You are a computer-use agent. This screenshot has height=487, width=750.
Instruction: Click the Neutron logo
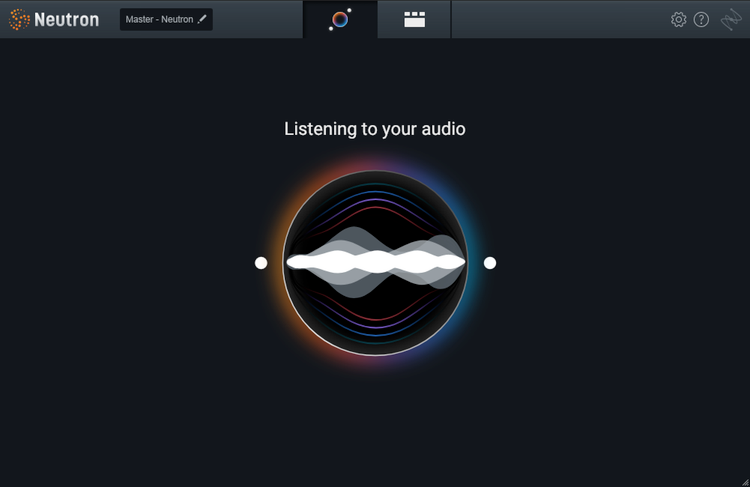click(x=54, y=20)
